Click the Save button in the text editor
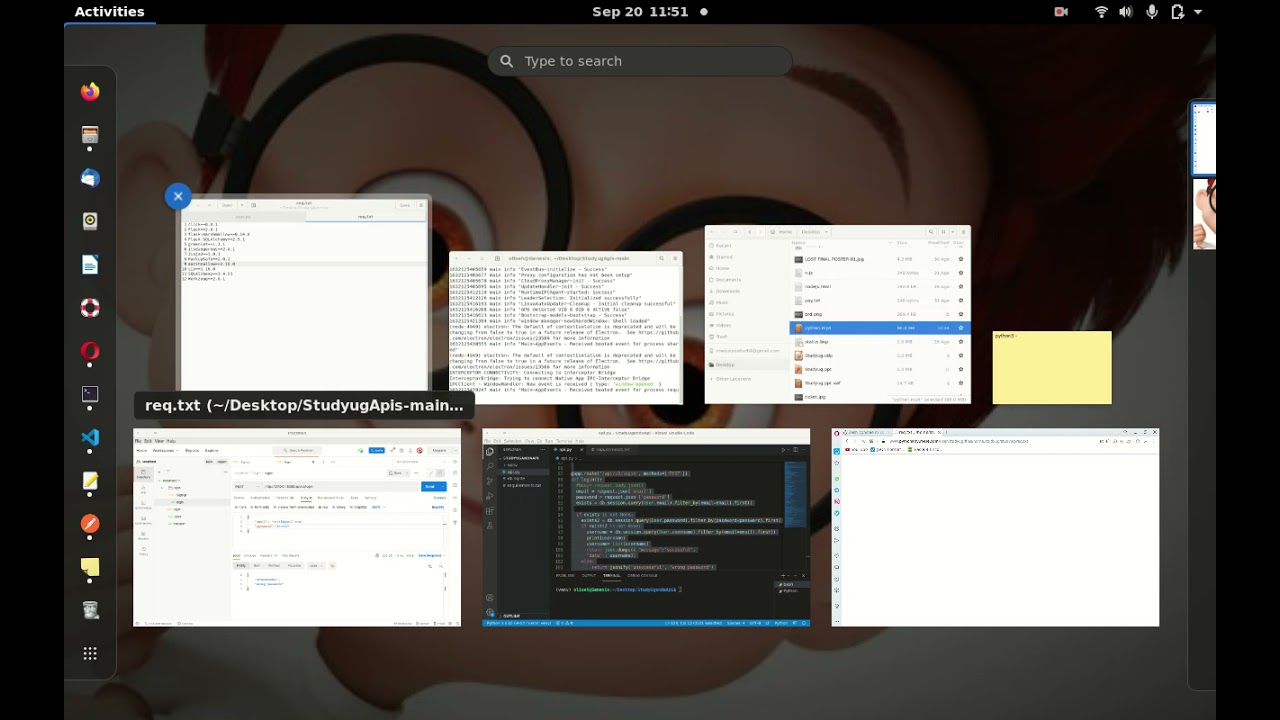 coord(405,205)
